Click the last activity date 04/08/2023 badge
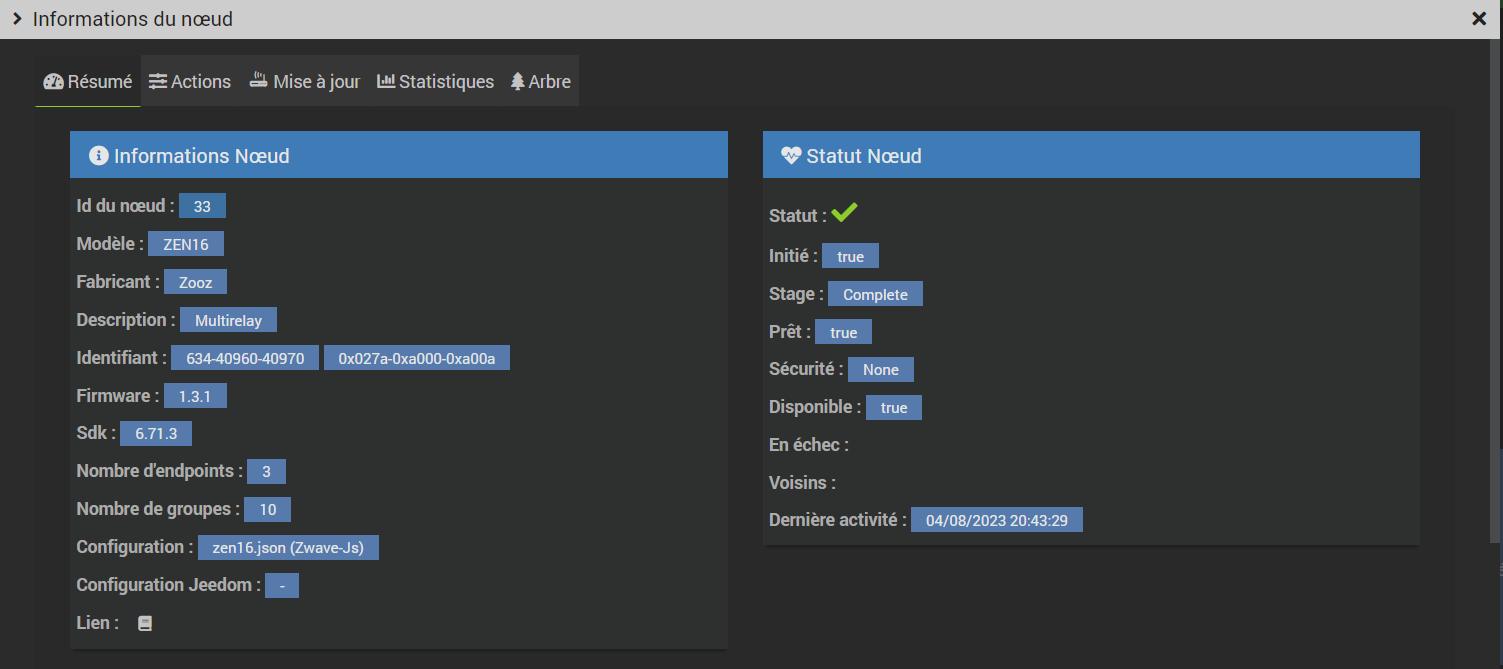 pos(996,520)
